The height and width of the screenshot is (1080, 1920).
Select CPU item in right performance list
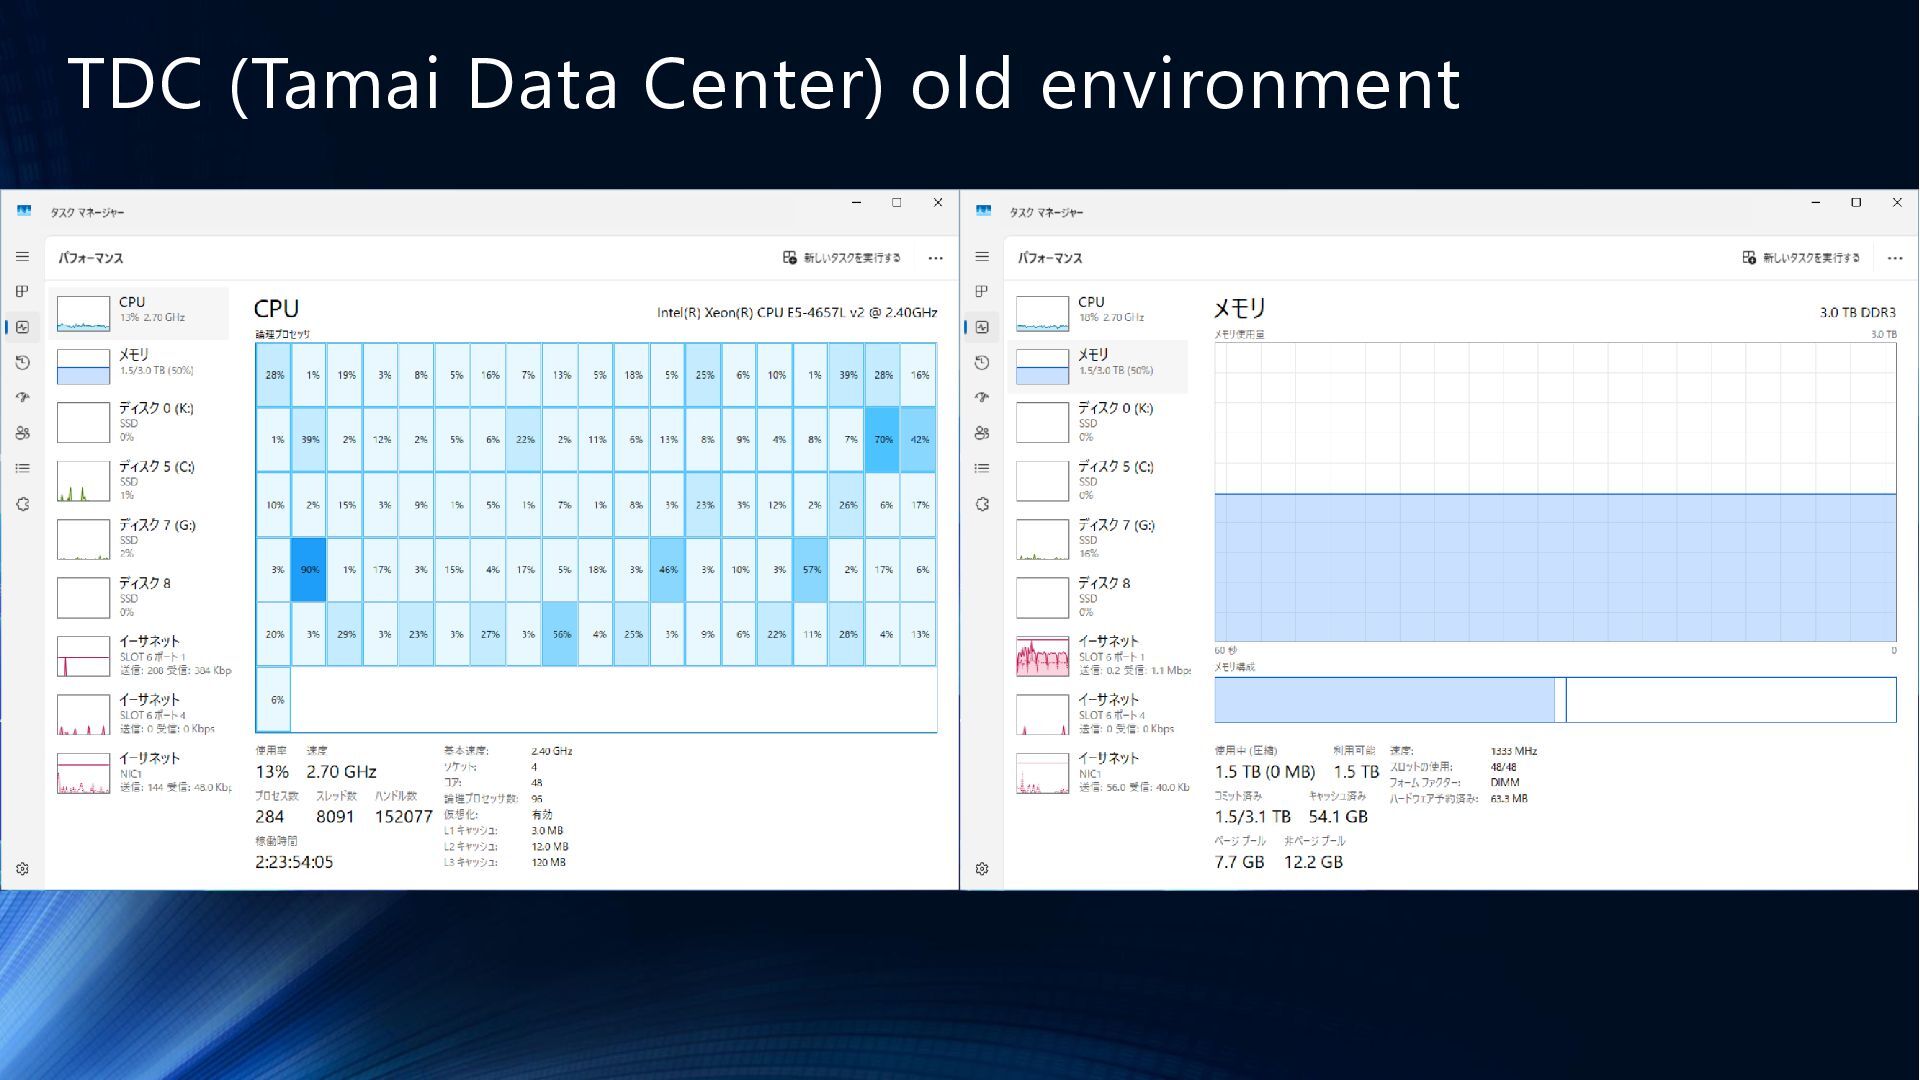(x=1098, y=312)
